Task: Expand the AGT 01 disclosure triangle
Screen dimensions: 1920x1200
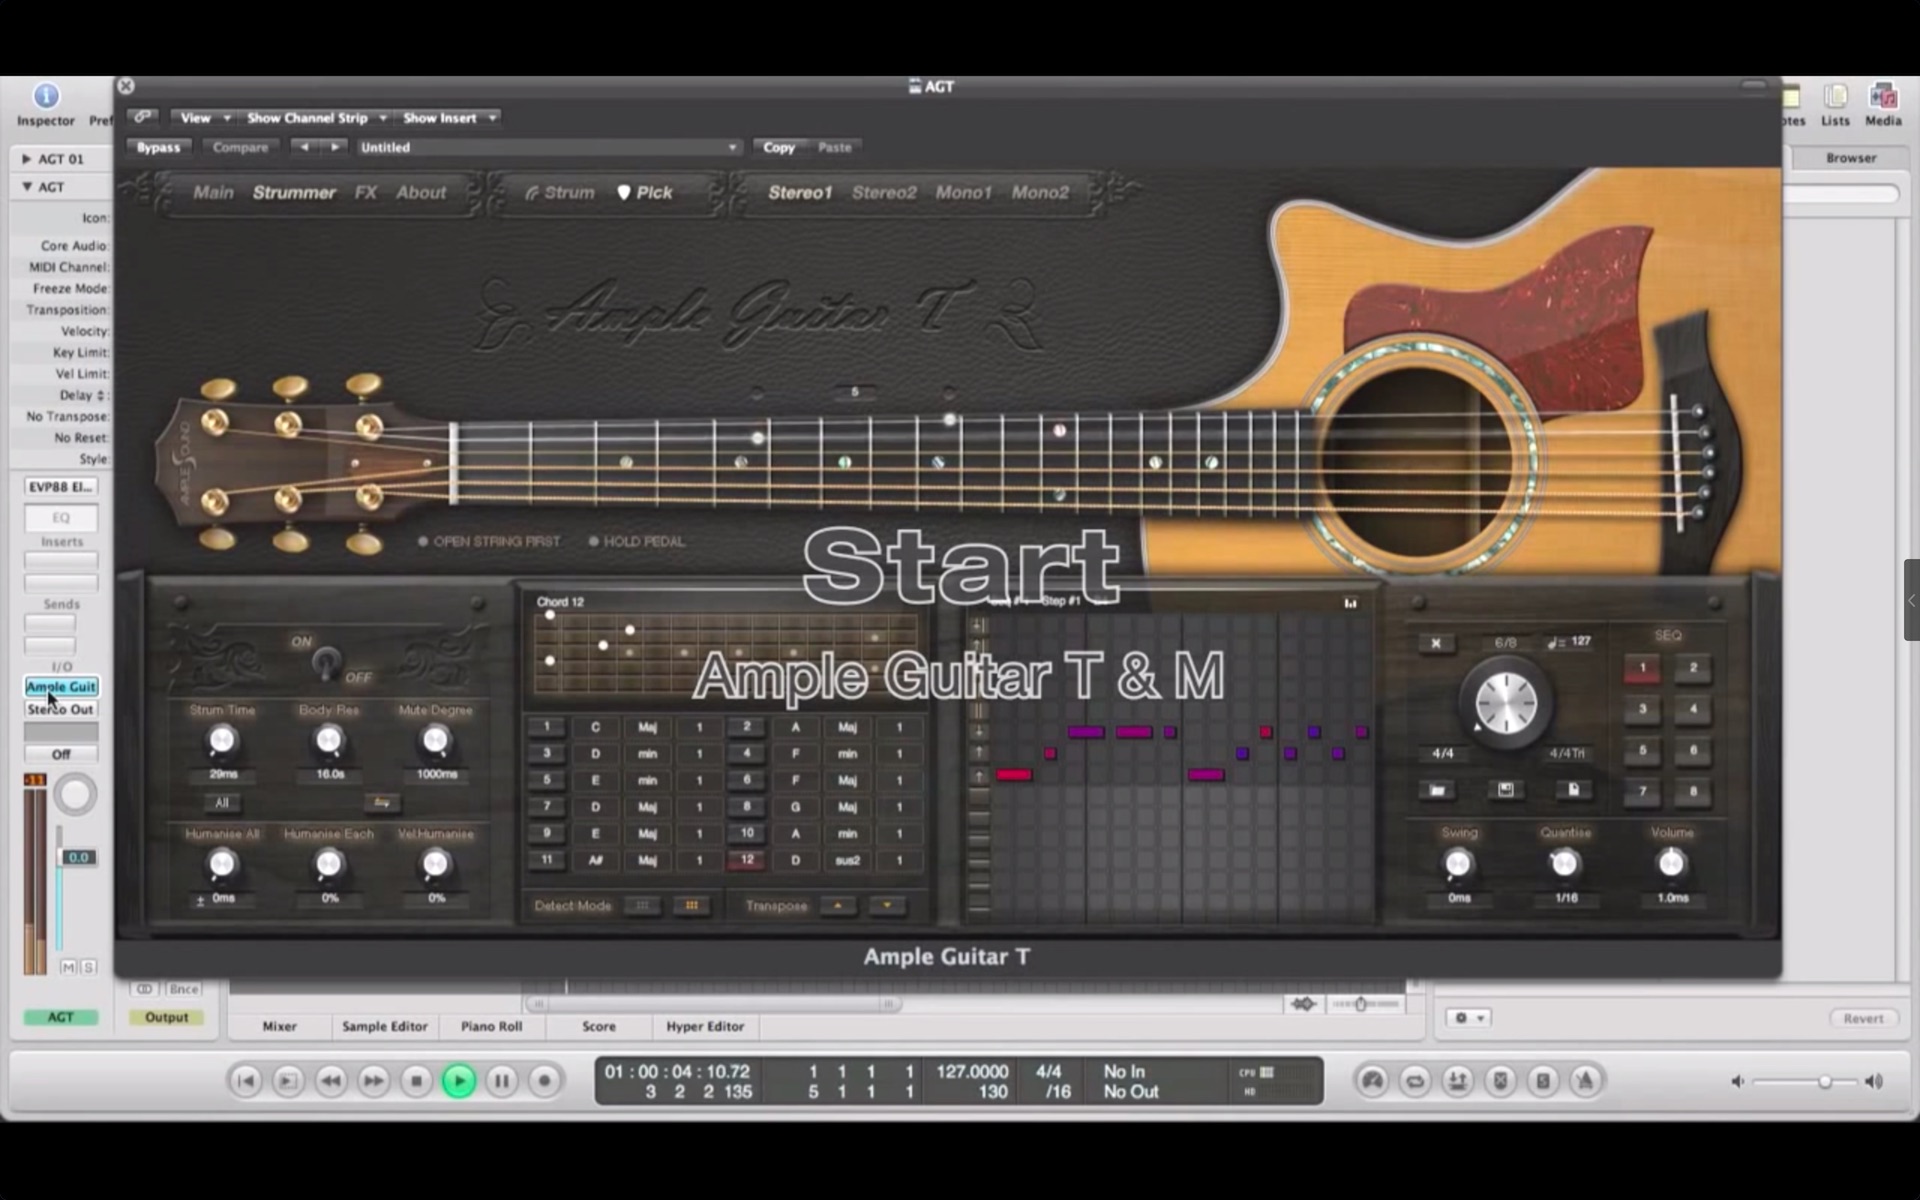Action: pos(27,158)
